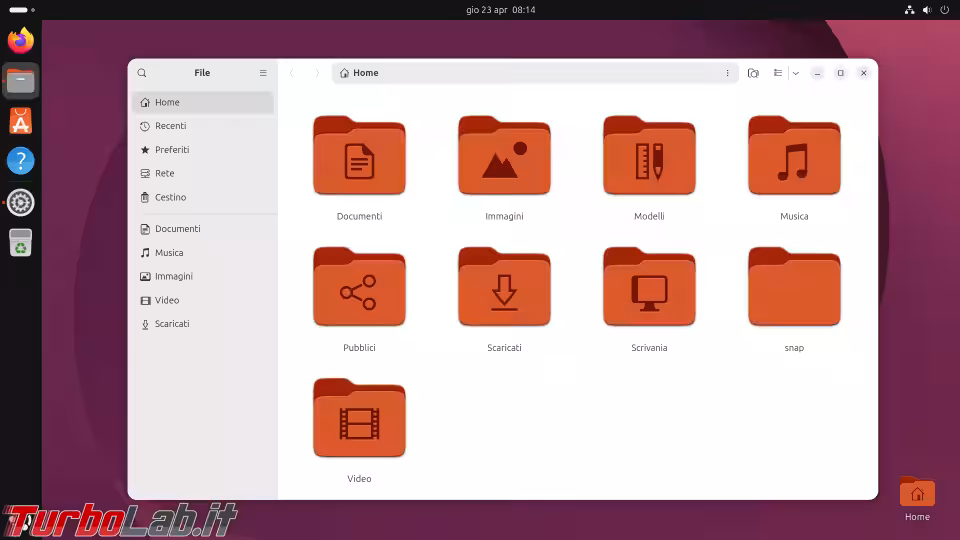Toggle list view layout button
Image resolution: width=960 pixels, height=540 pixels.
[778, 73]
